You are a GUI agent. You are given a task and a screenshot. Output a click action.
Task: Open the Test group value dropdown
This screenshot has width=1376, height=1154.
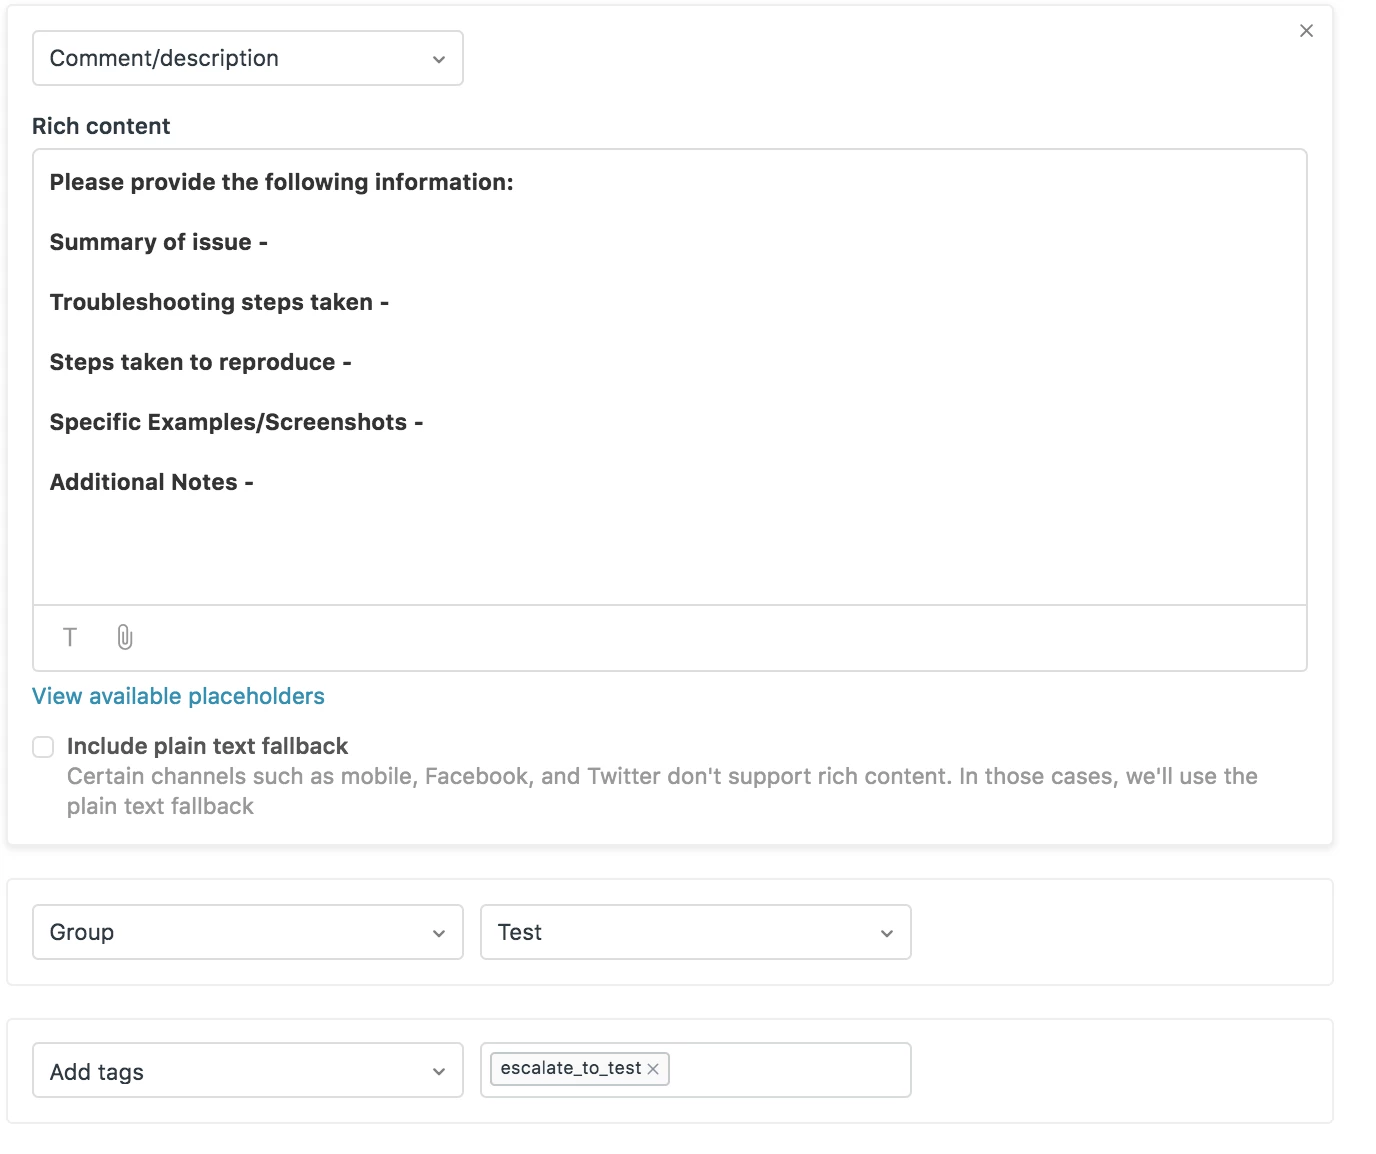[x=695, y=932]
